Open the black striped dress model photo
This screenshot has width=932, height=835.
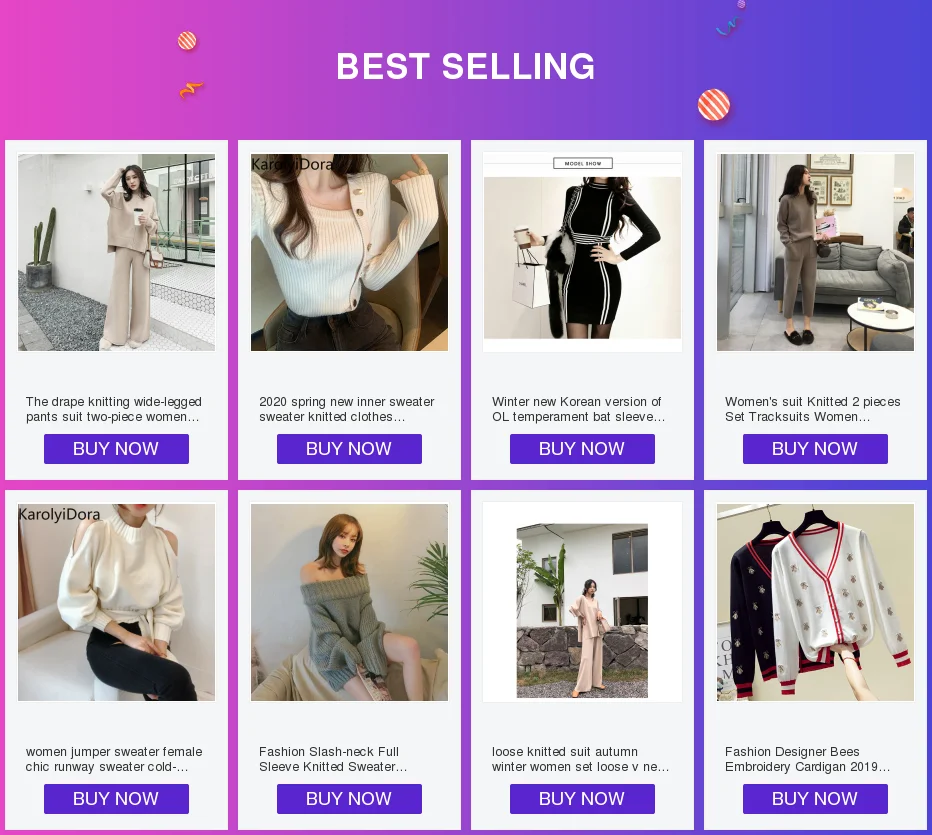tap(582, 252)
